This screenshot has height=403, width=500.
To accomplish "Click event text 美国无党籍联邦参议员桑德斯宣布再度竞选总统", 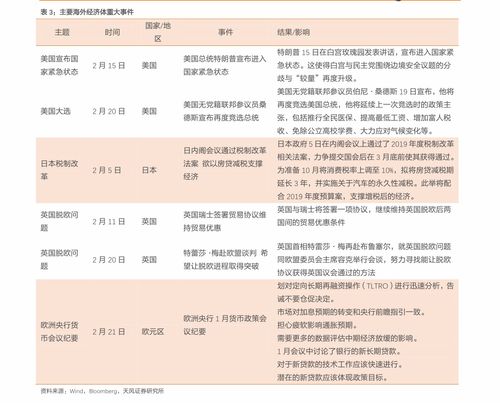I will click(225, 111).
